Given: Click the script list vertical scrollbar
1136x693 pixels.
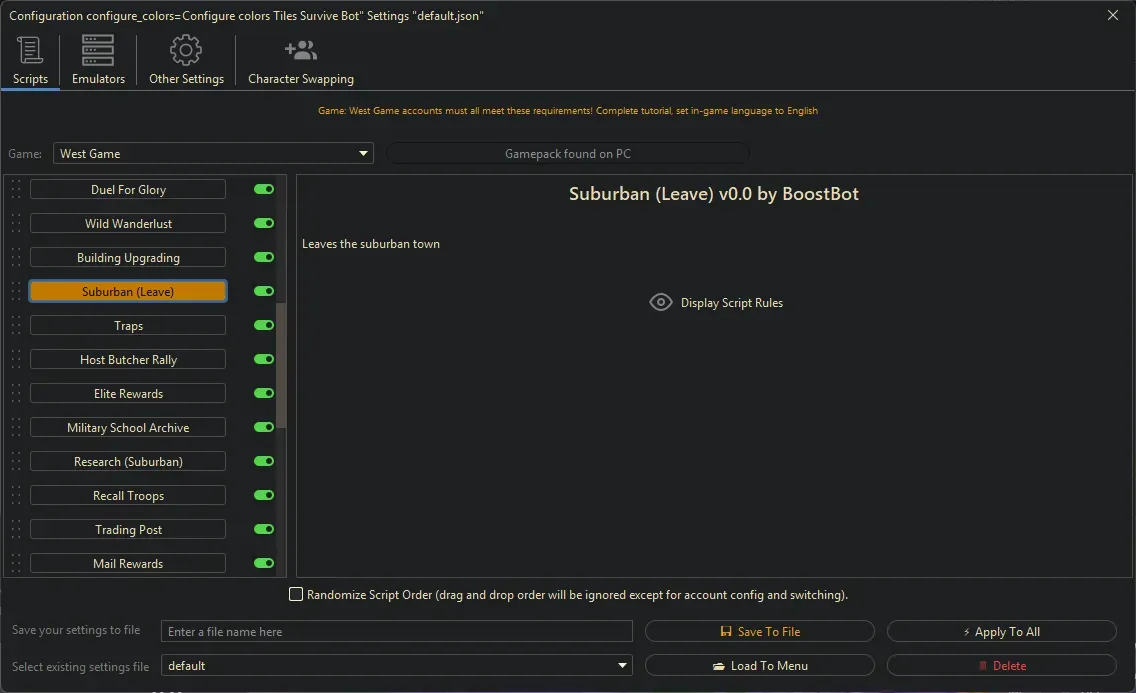Looking at the screenshot, I should [281, 365].
